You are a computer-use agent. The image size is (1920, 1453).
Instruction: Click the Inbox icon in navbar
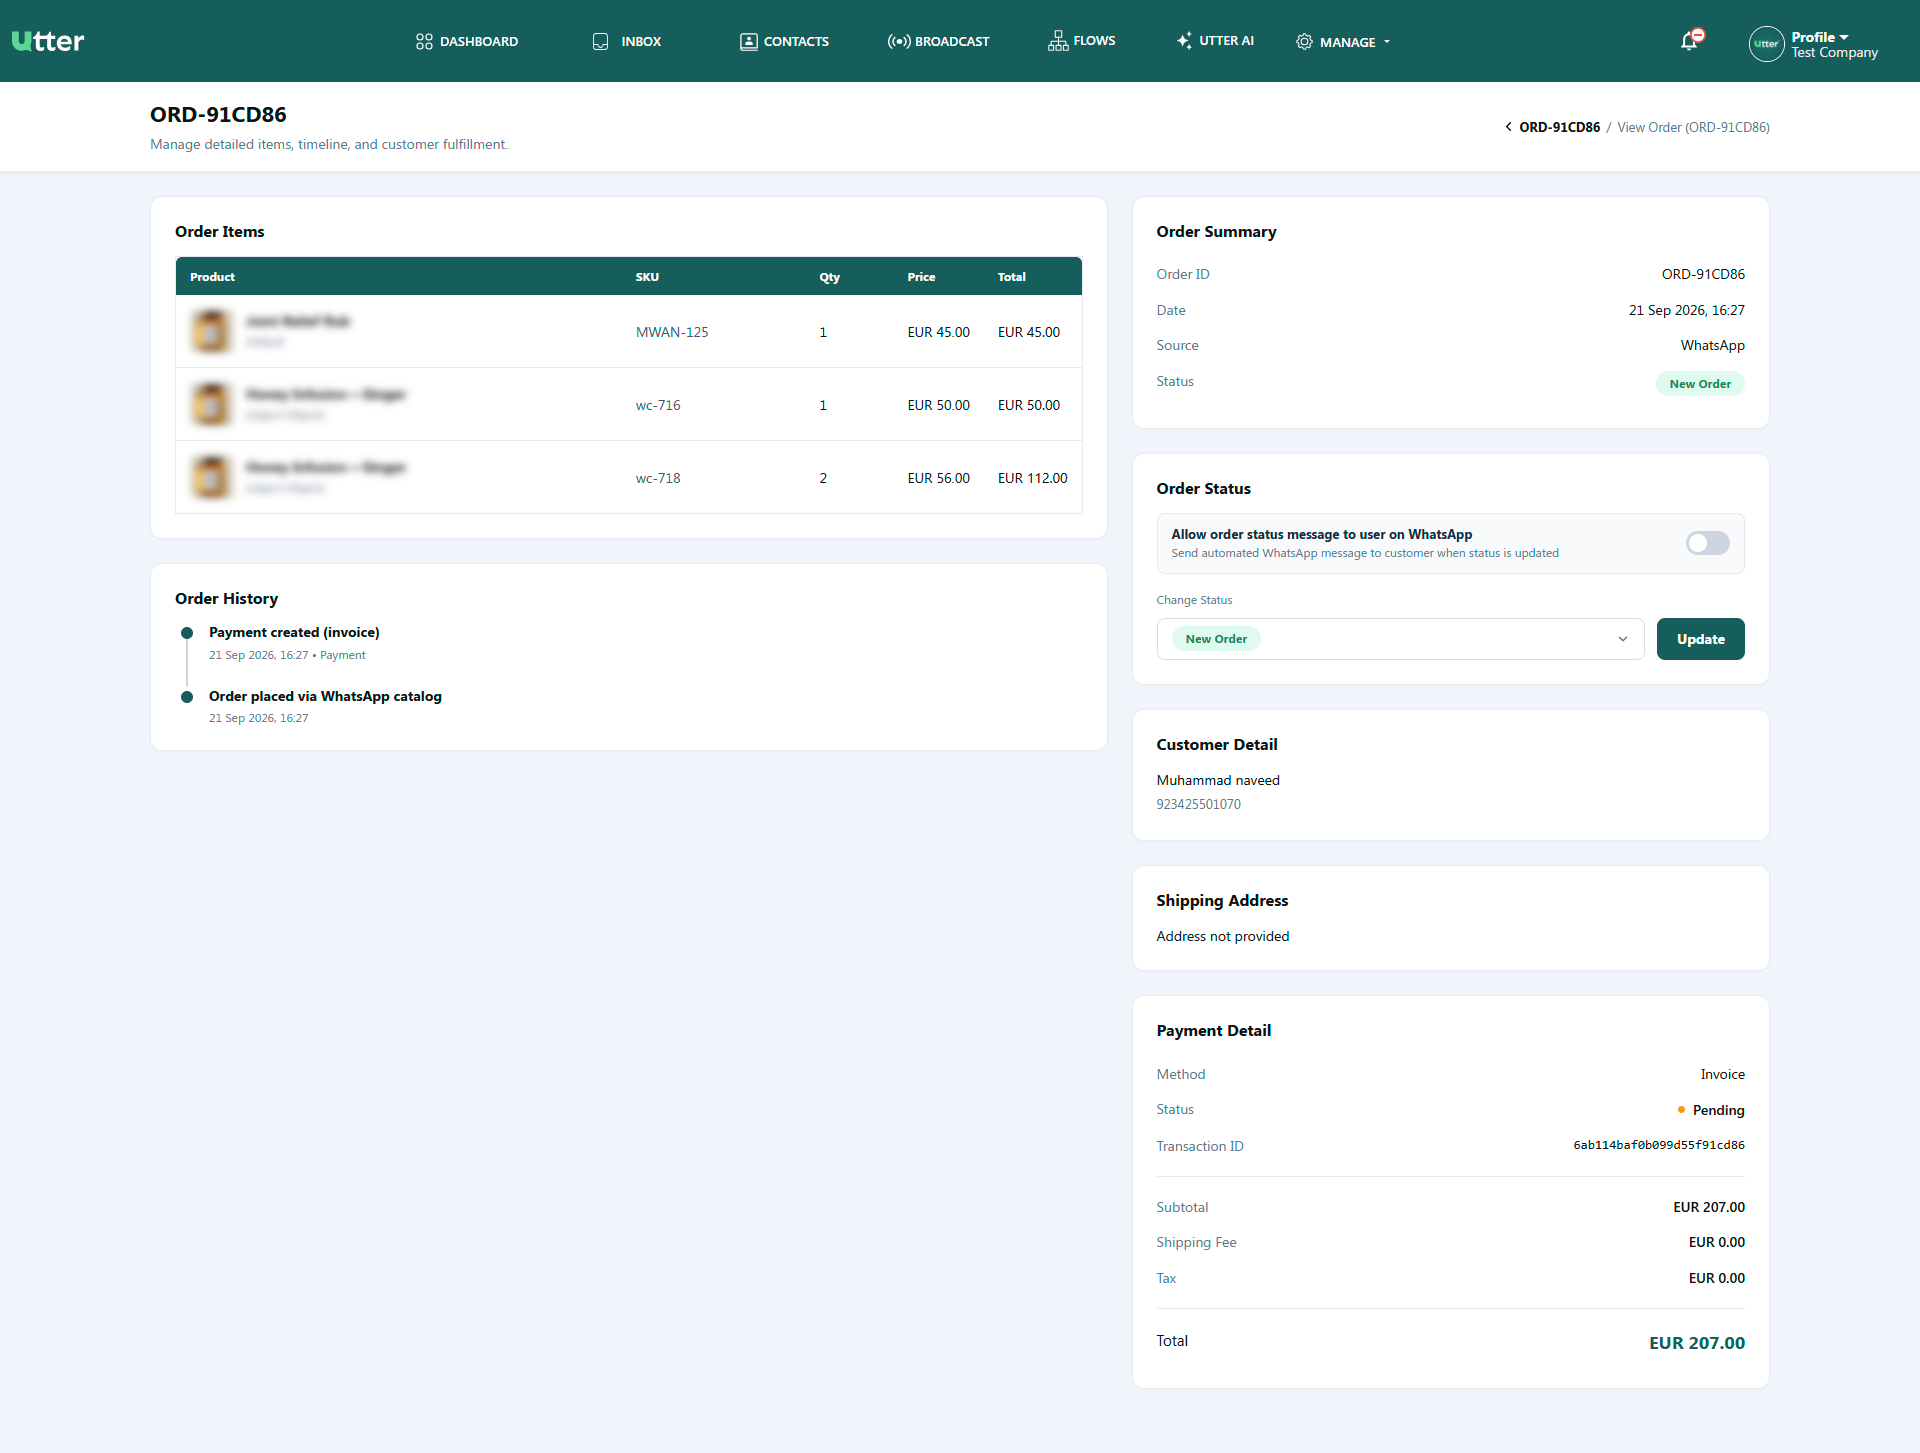[600, 42]
